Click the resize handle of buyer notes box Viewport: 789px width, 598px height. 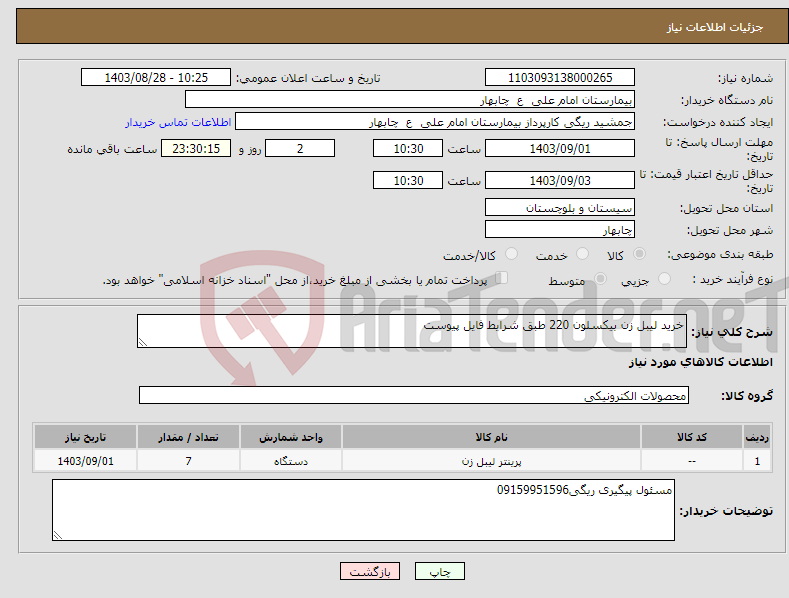pos(58,536)
